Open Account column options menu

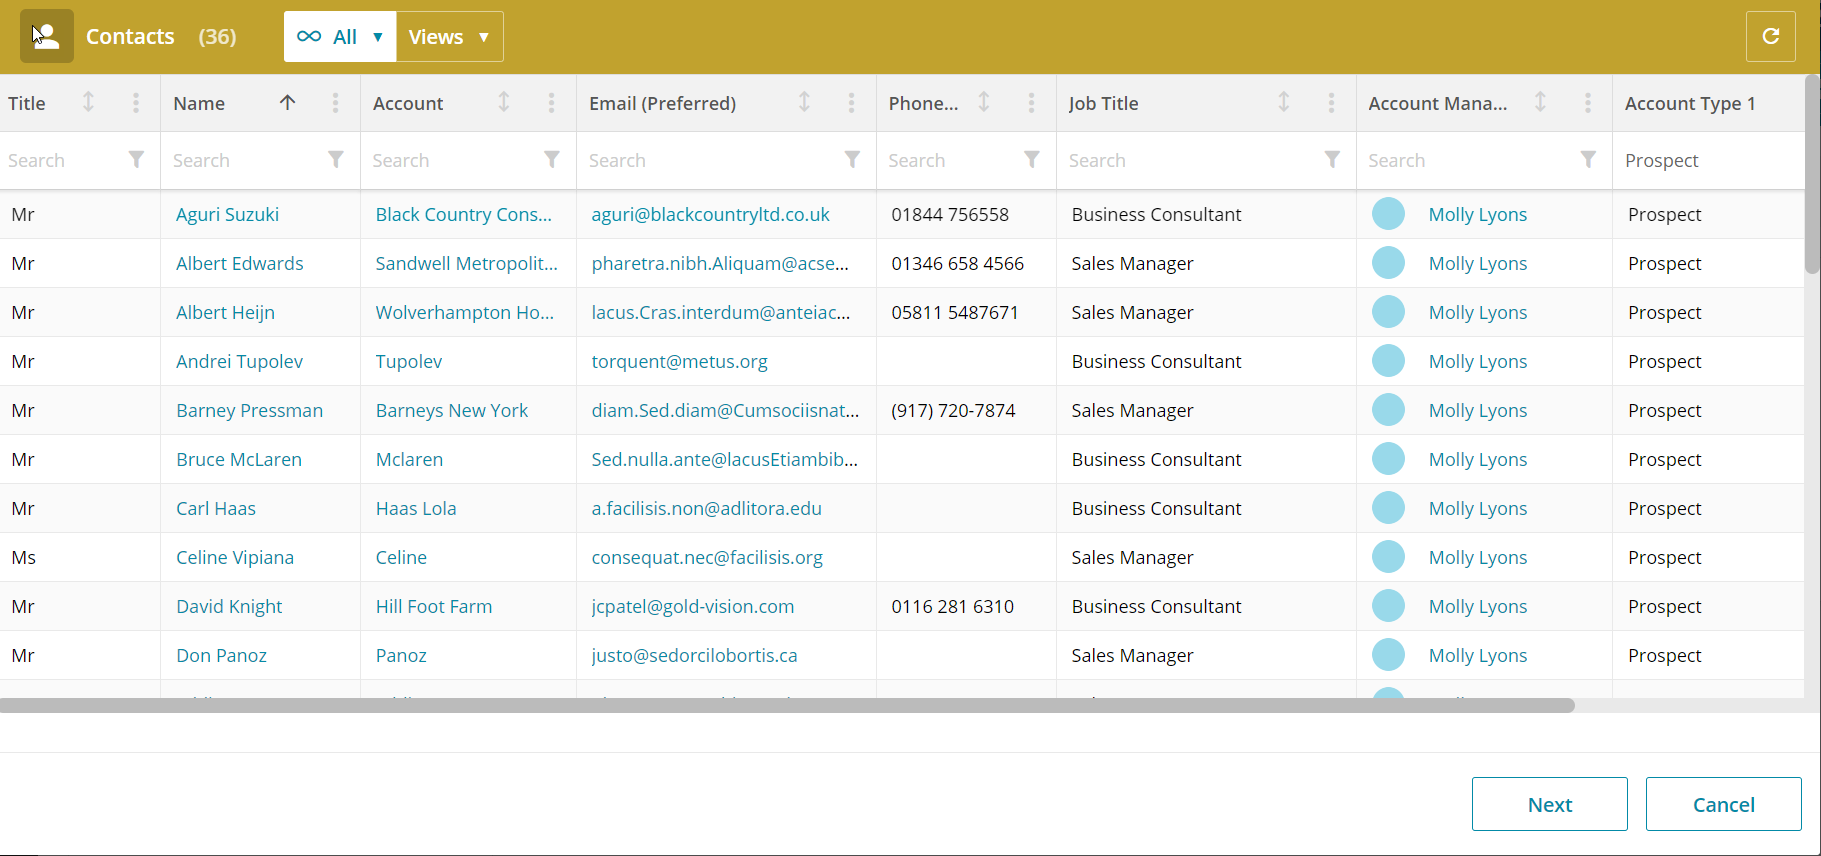[x=551, y=102]
